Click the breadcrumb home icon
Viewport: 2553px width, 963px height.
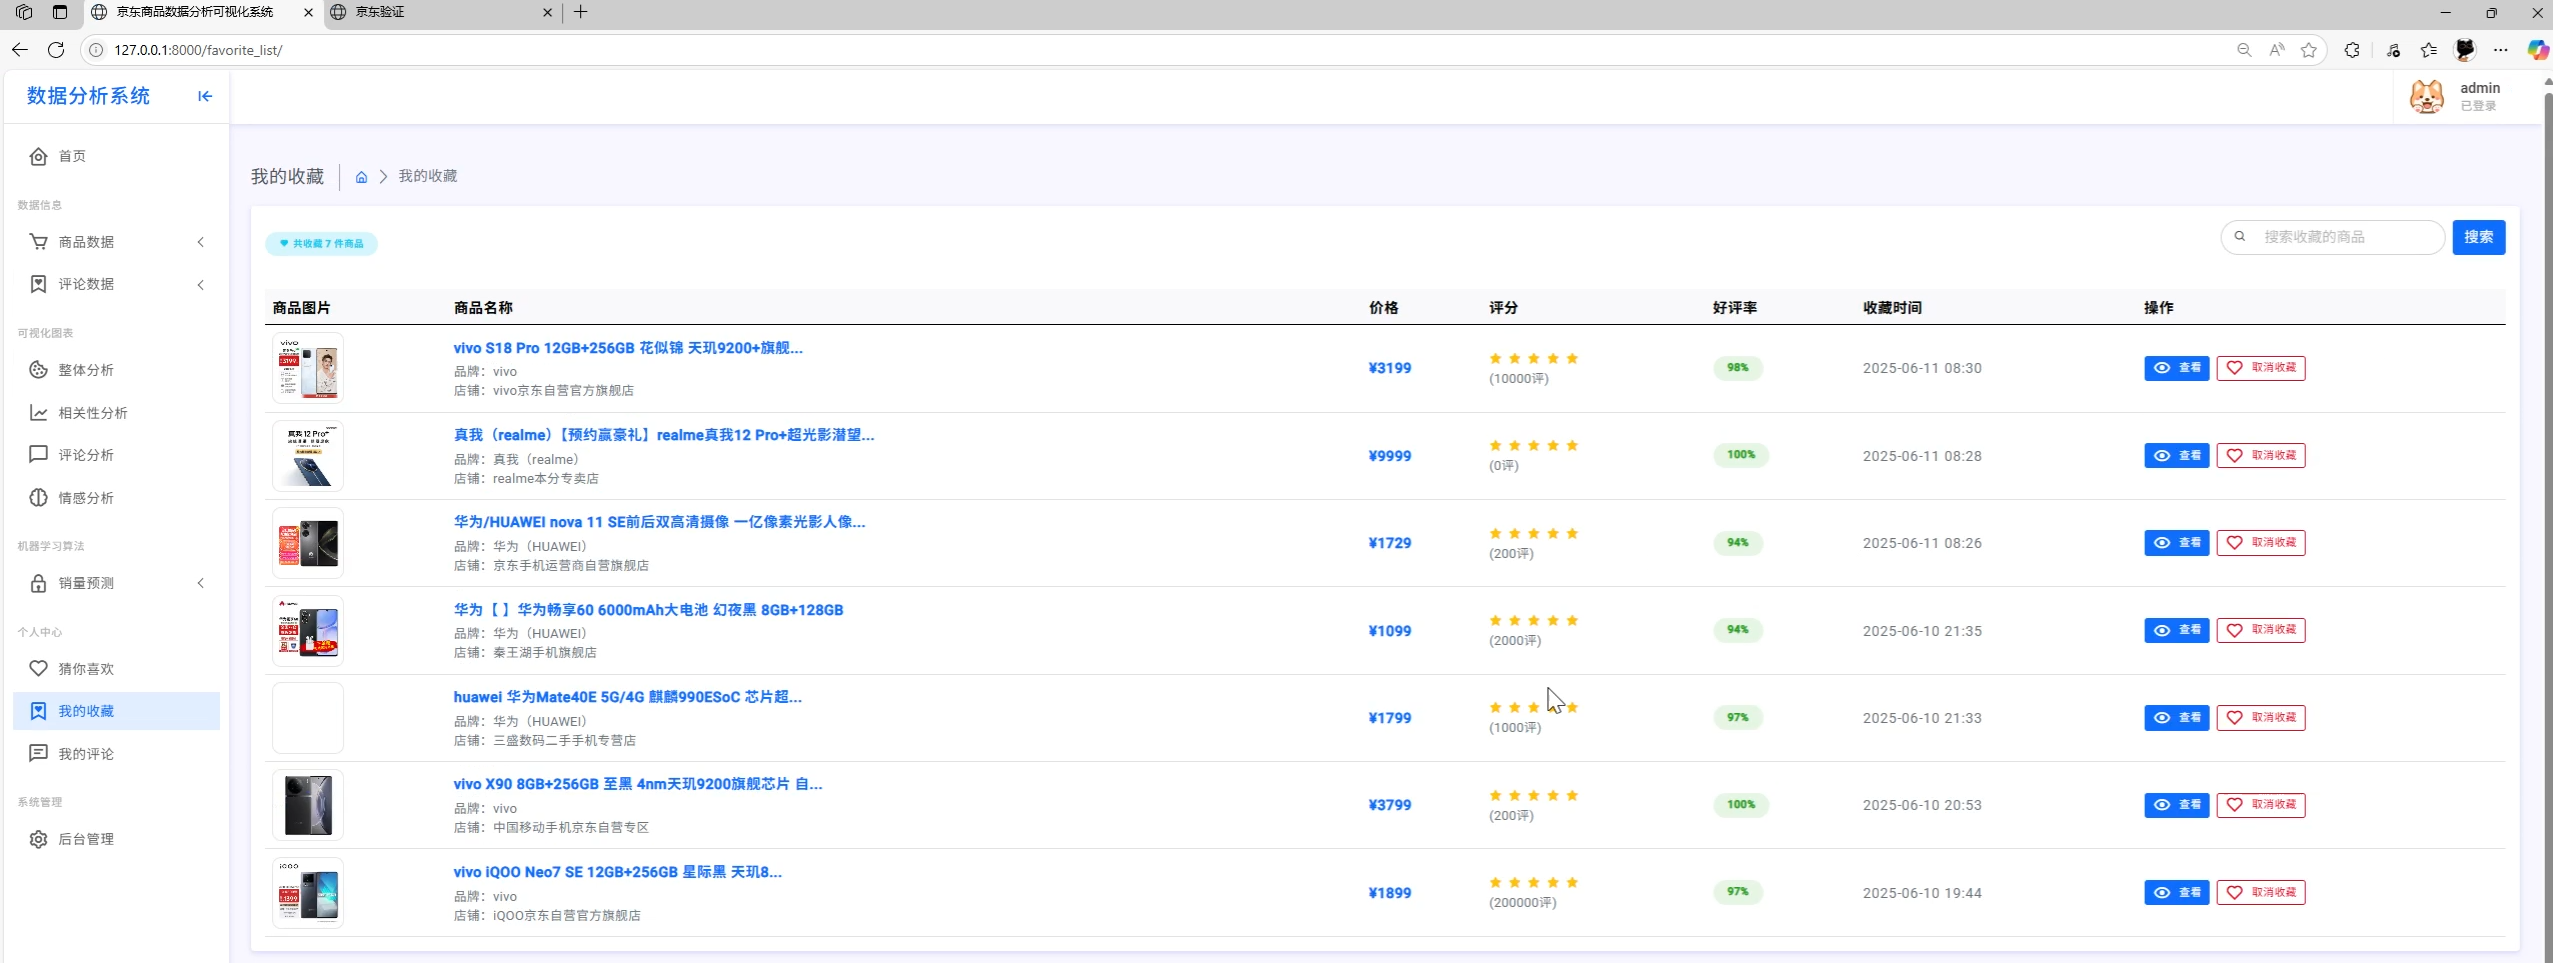pyautogui.click(x=361, y=177)
